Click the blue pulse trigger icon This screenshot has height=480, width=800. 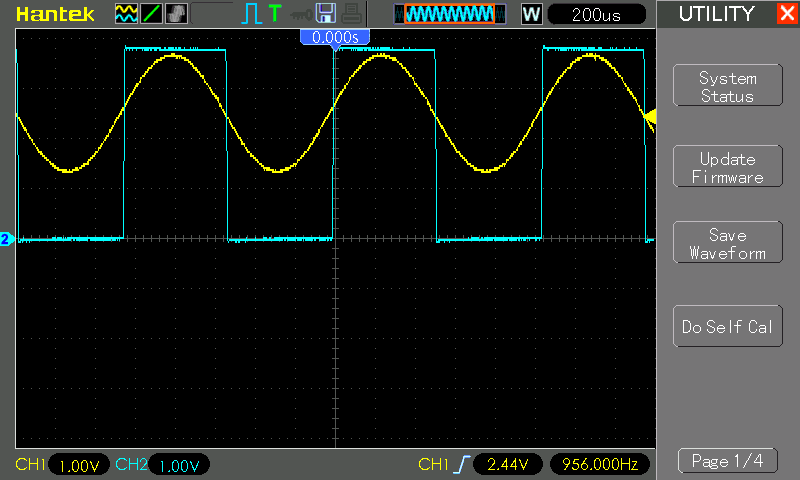[x=251, y=14]
